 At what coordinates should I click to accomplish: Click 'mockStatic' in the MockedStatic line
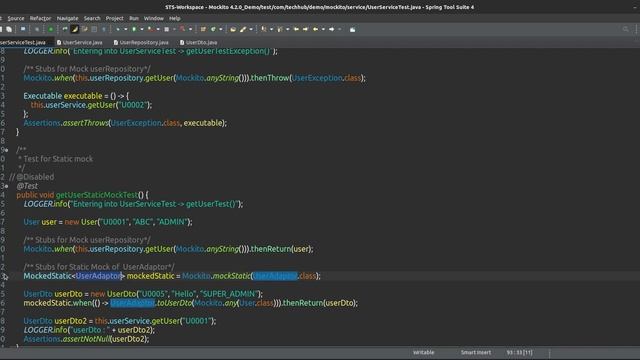[x=231, y=276]
